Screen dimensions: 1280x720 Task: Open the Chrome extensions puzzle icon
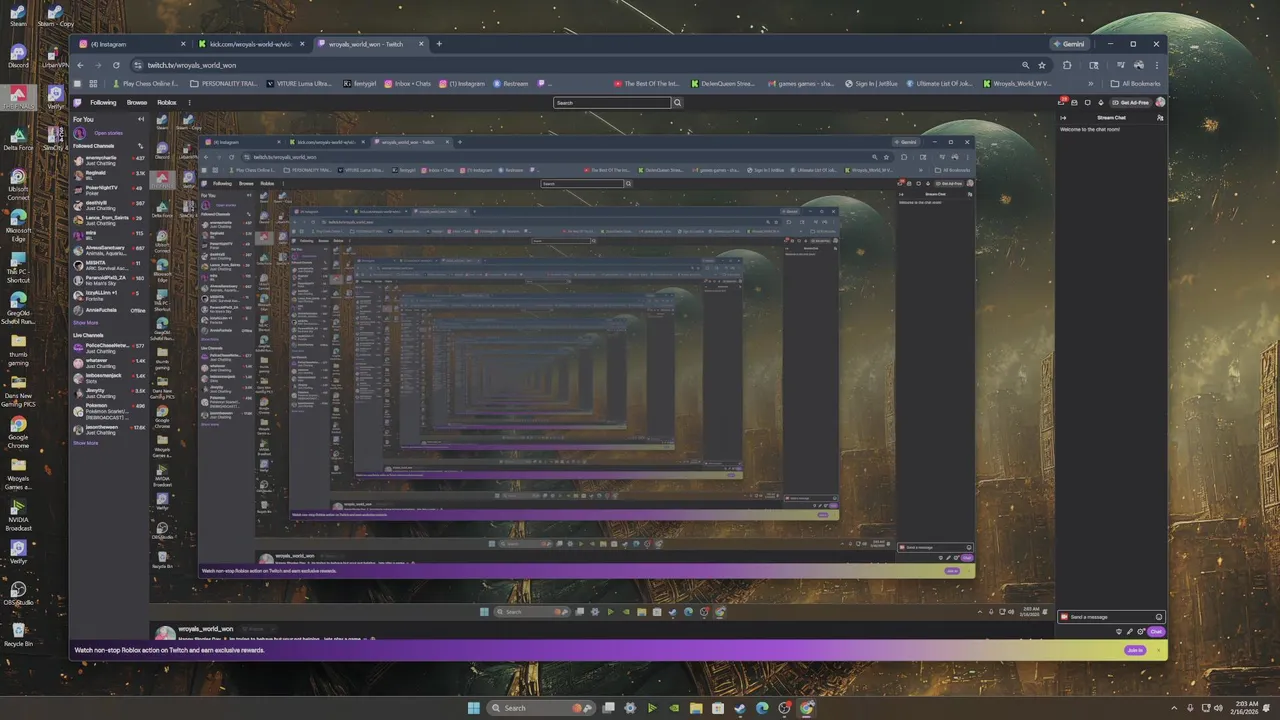pyautogui.click(x=1067, y=65)
